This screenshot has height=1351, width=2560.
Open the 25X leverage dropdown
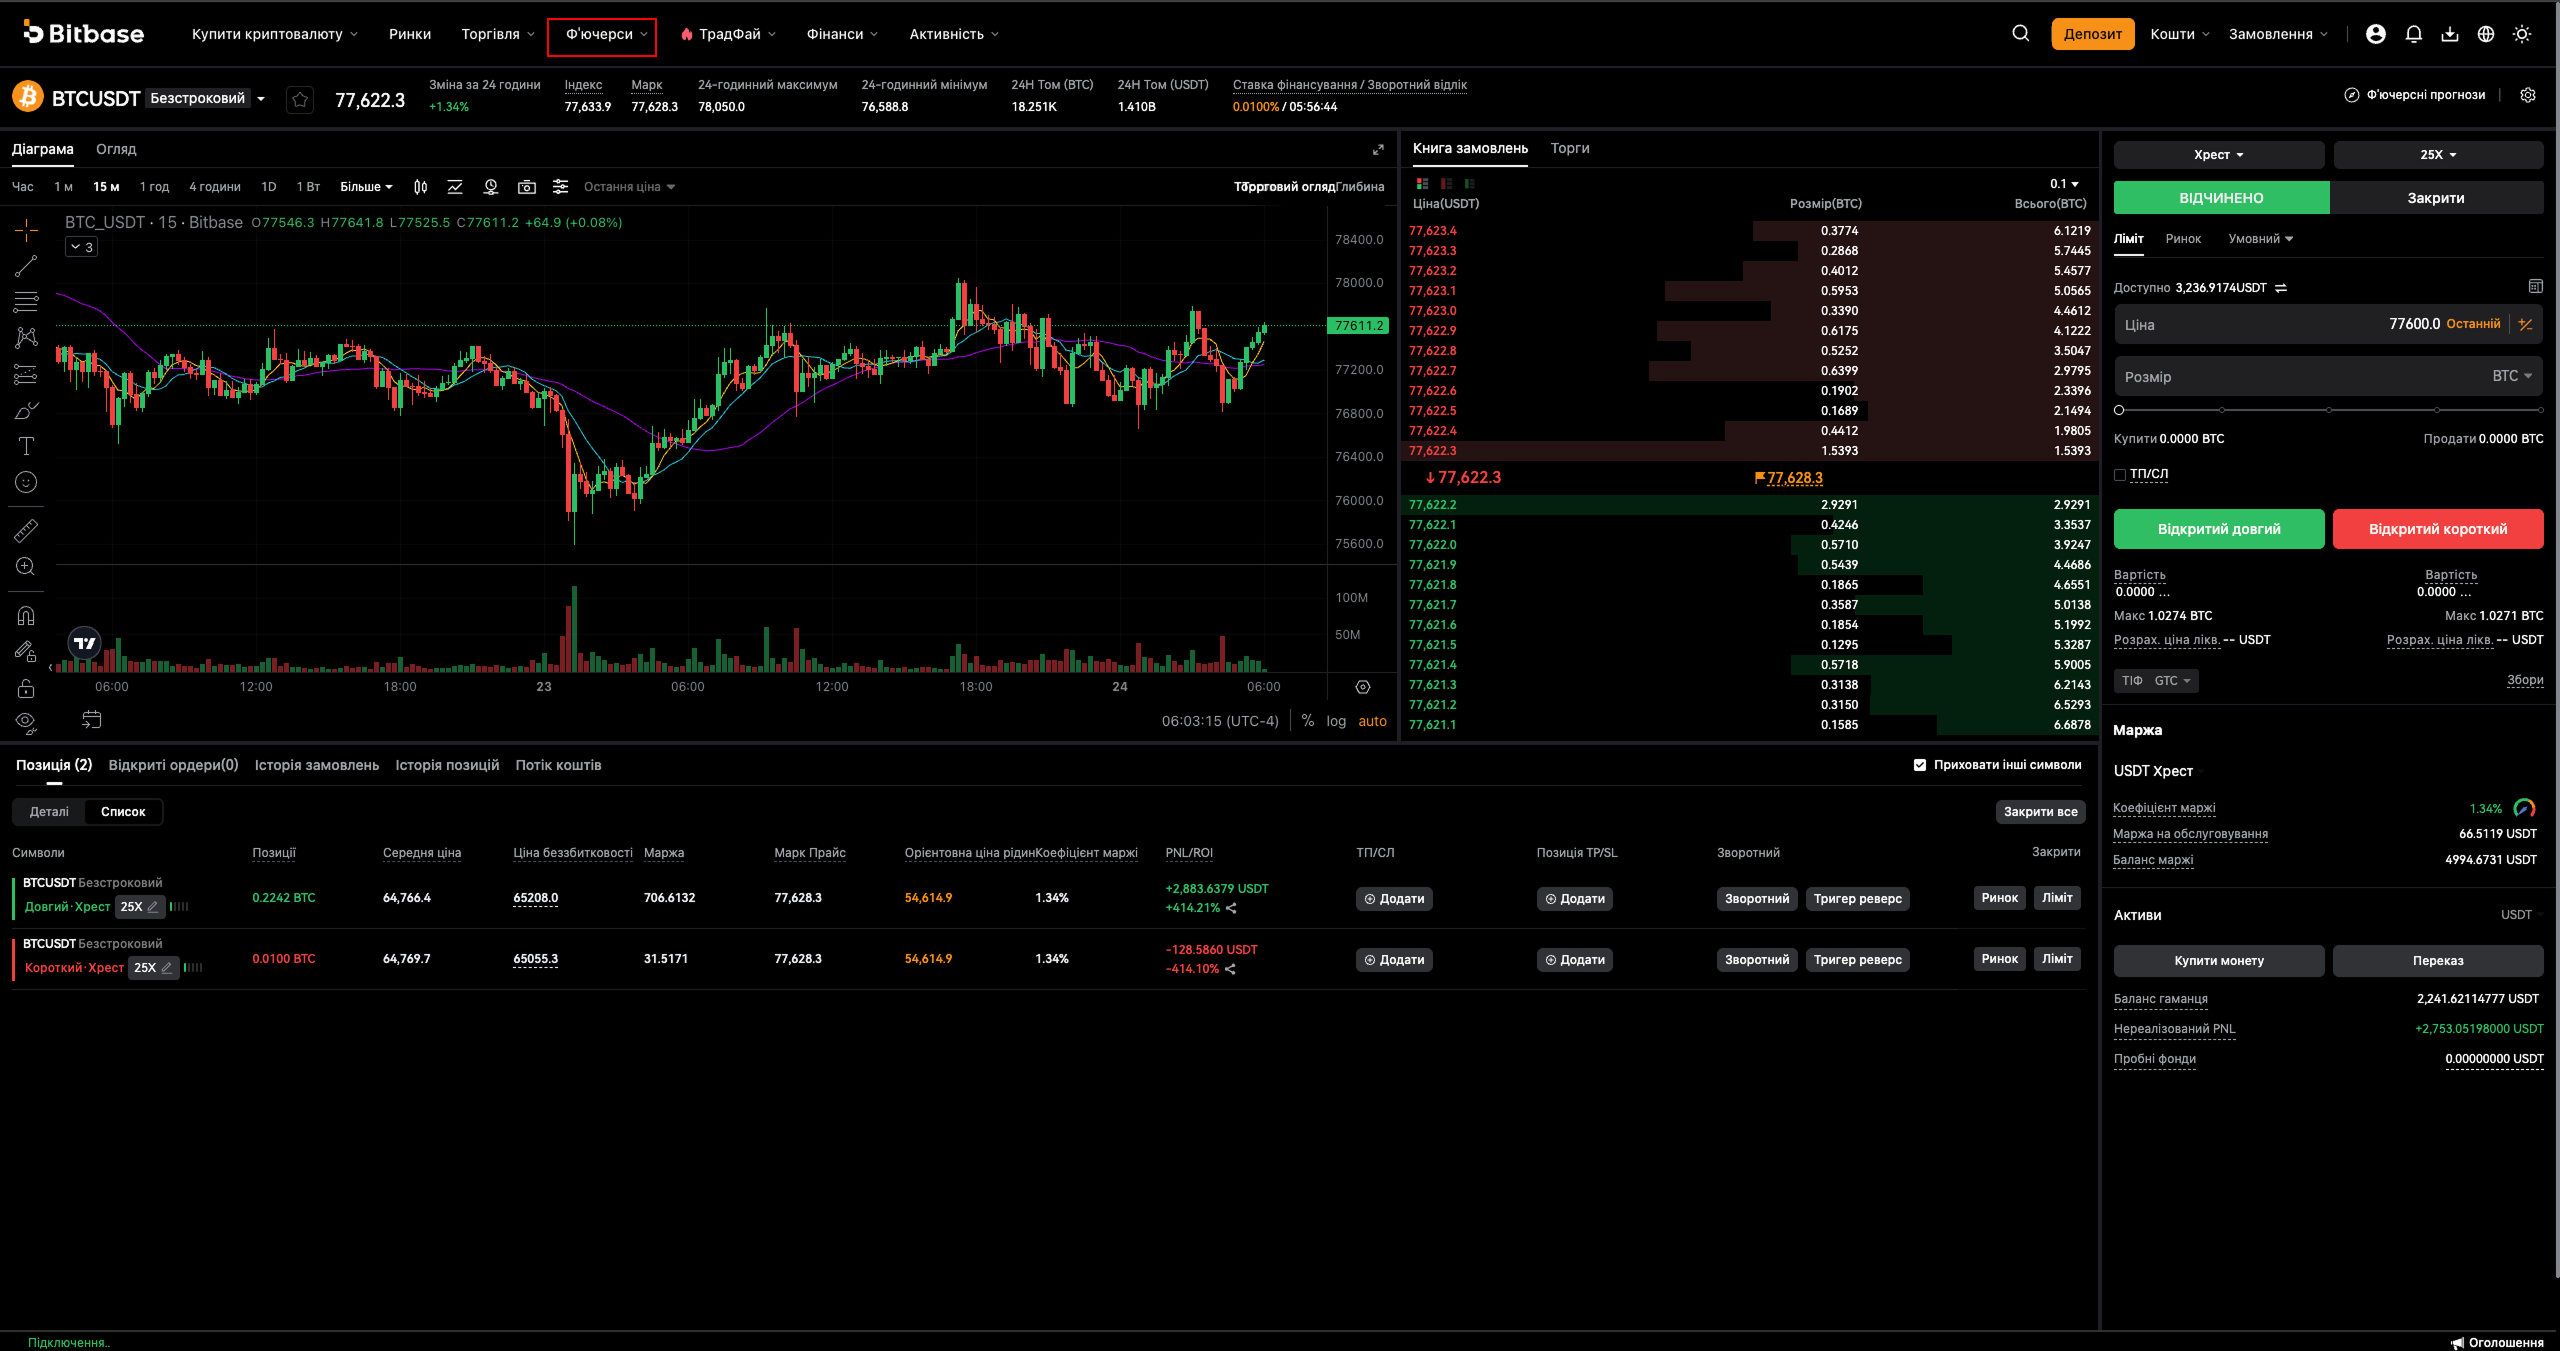coord(2438,155)
